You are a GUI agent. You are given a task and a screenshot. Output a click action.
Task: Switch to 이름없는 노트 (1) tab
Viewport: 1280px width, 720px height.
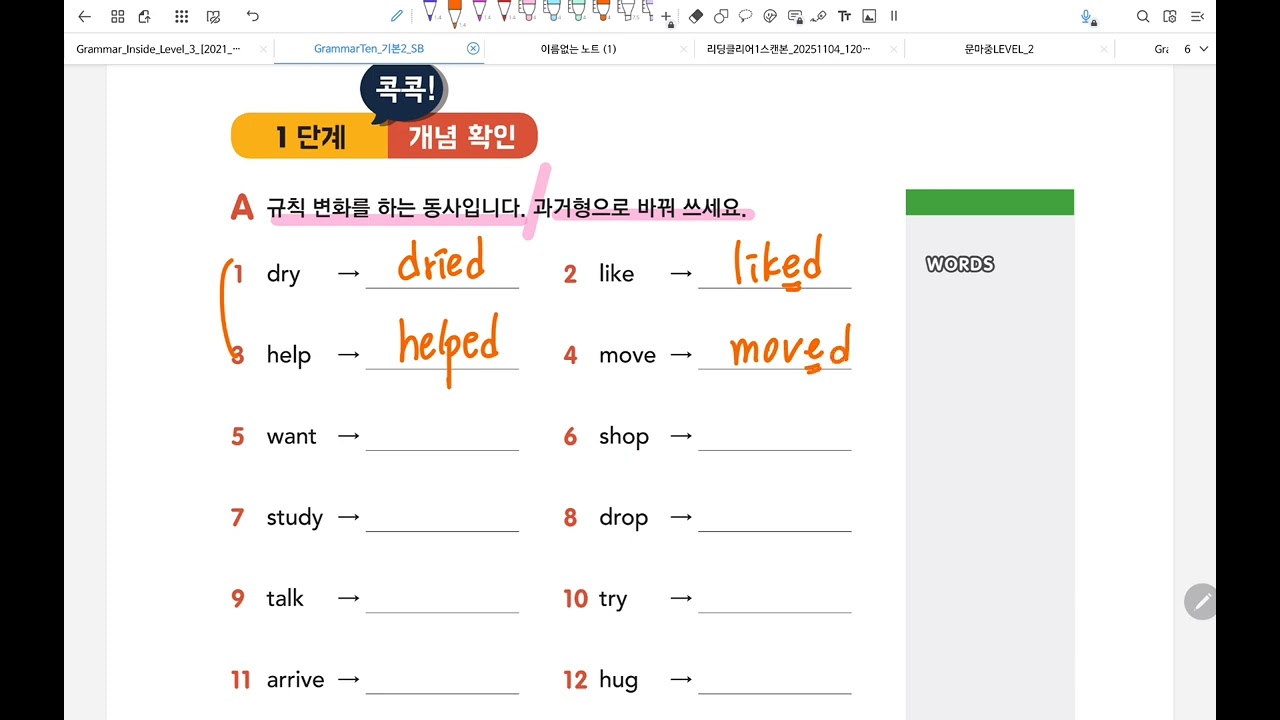click(x=578, y=49)
